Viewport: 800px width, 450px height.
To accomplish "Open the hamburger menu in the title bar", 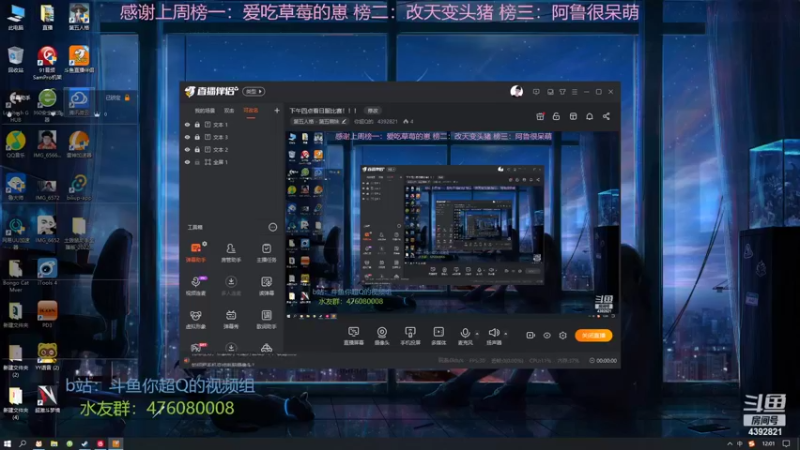I will coord(574,92).
